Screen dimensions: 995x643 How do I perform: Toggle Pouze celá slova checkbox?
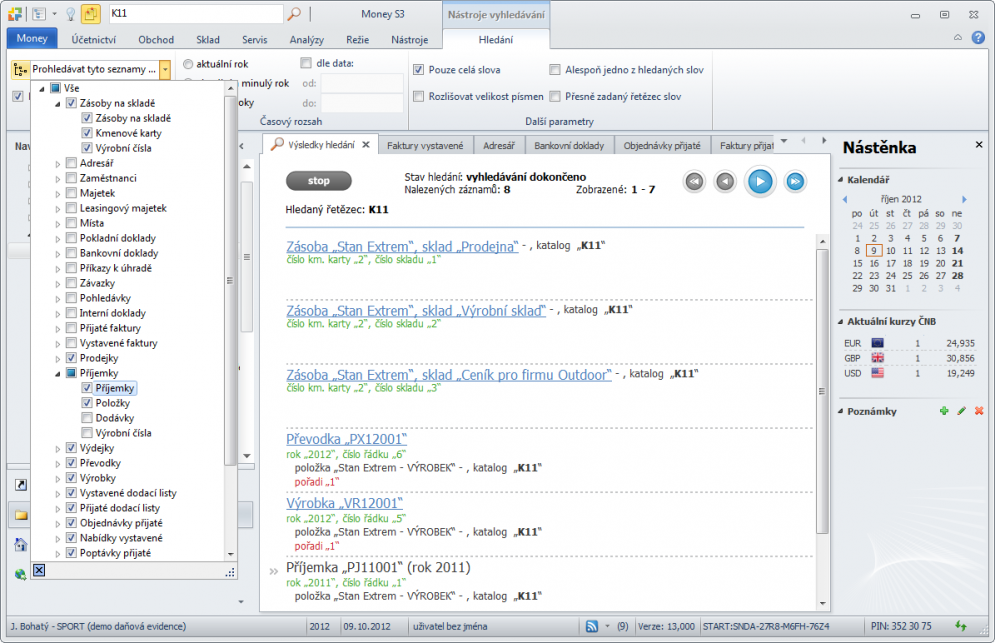[x=418, y=69]
